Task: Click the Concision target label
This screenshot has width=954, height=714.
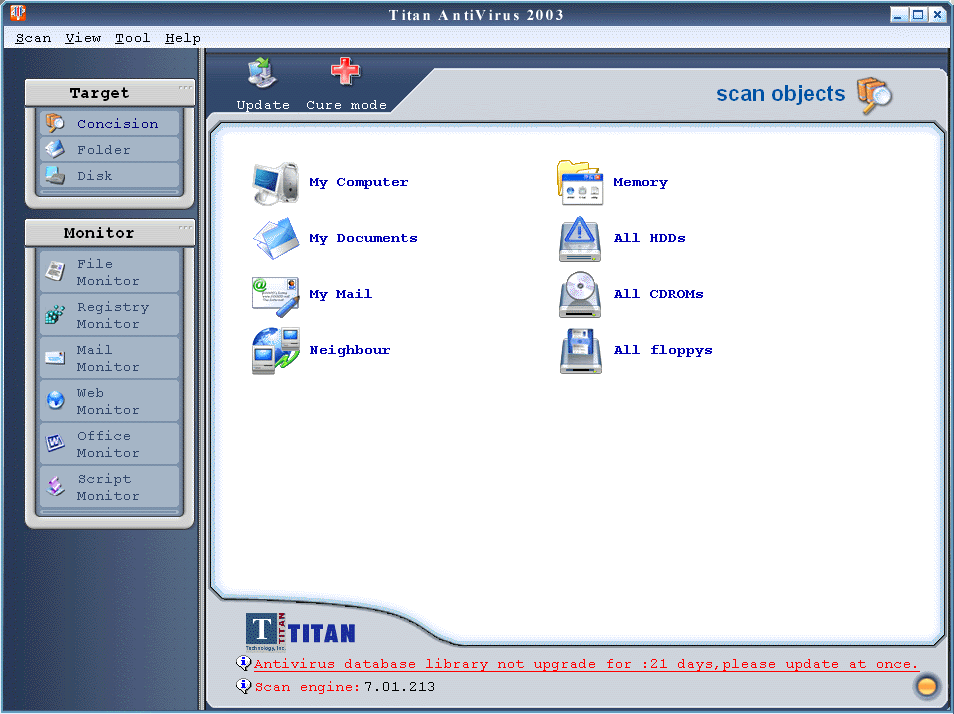Action: (x=117, y=124)
